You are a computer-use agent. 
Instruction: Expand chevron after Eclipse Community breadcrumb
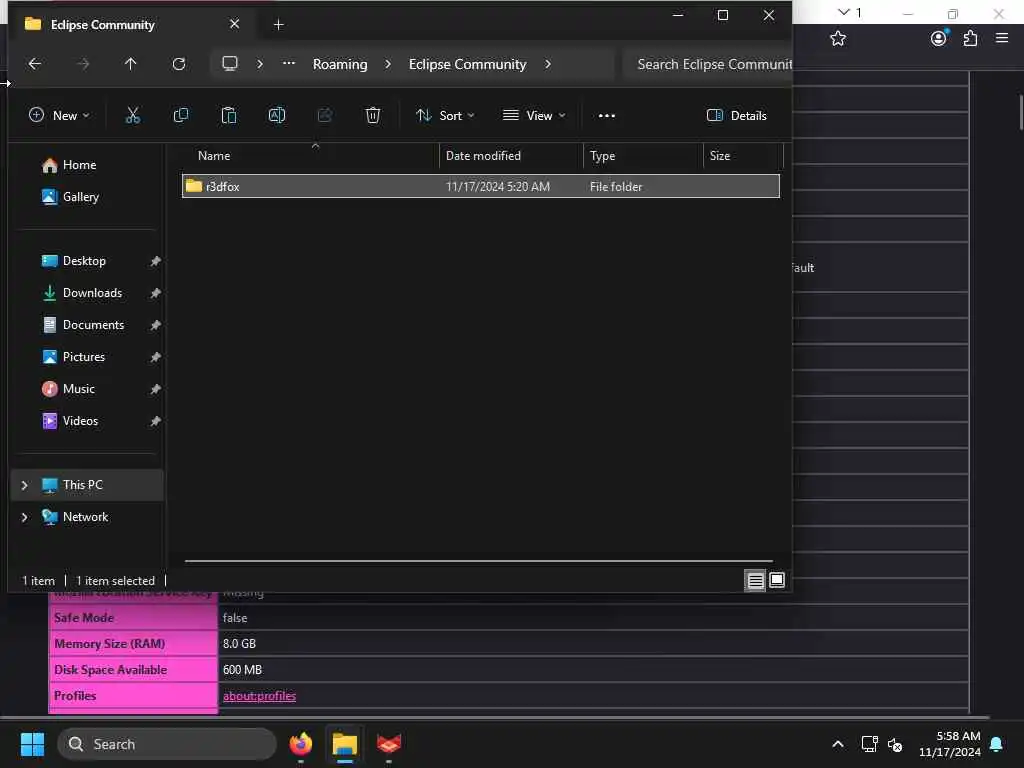pos(547,64)
